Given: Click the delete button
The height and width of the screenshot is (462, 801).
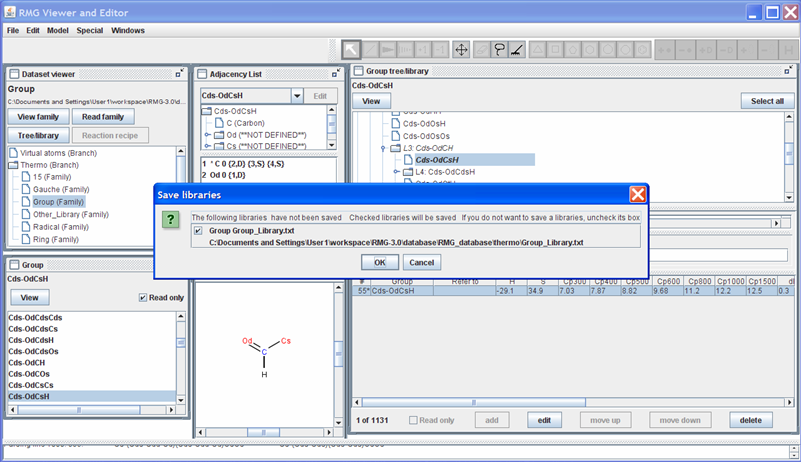Looking at the screenshot, I should pyautogui.click(x=750, y=420).
